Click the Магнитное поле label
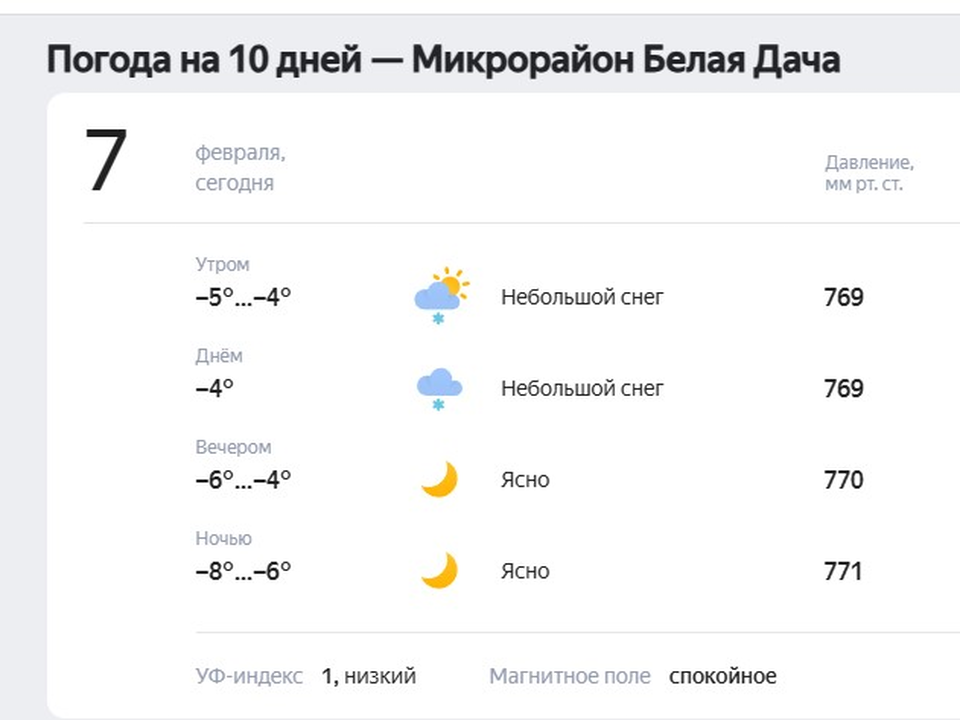 pos(569,676)
